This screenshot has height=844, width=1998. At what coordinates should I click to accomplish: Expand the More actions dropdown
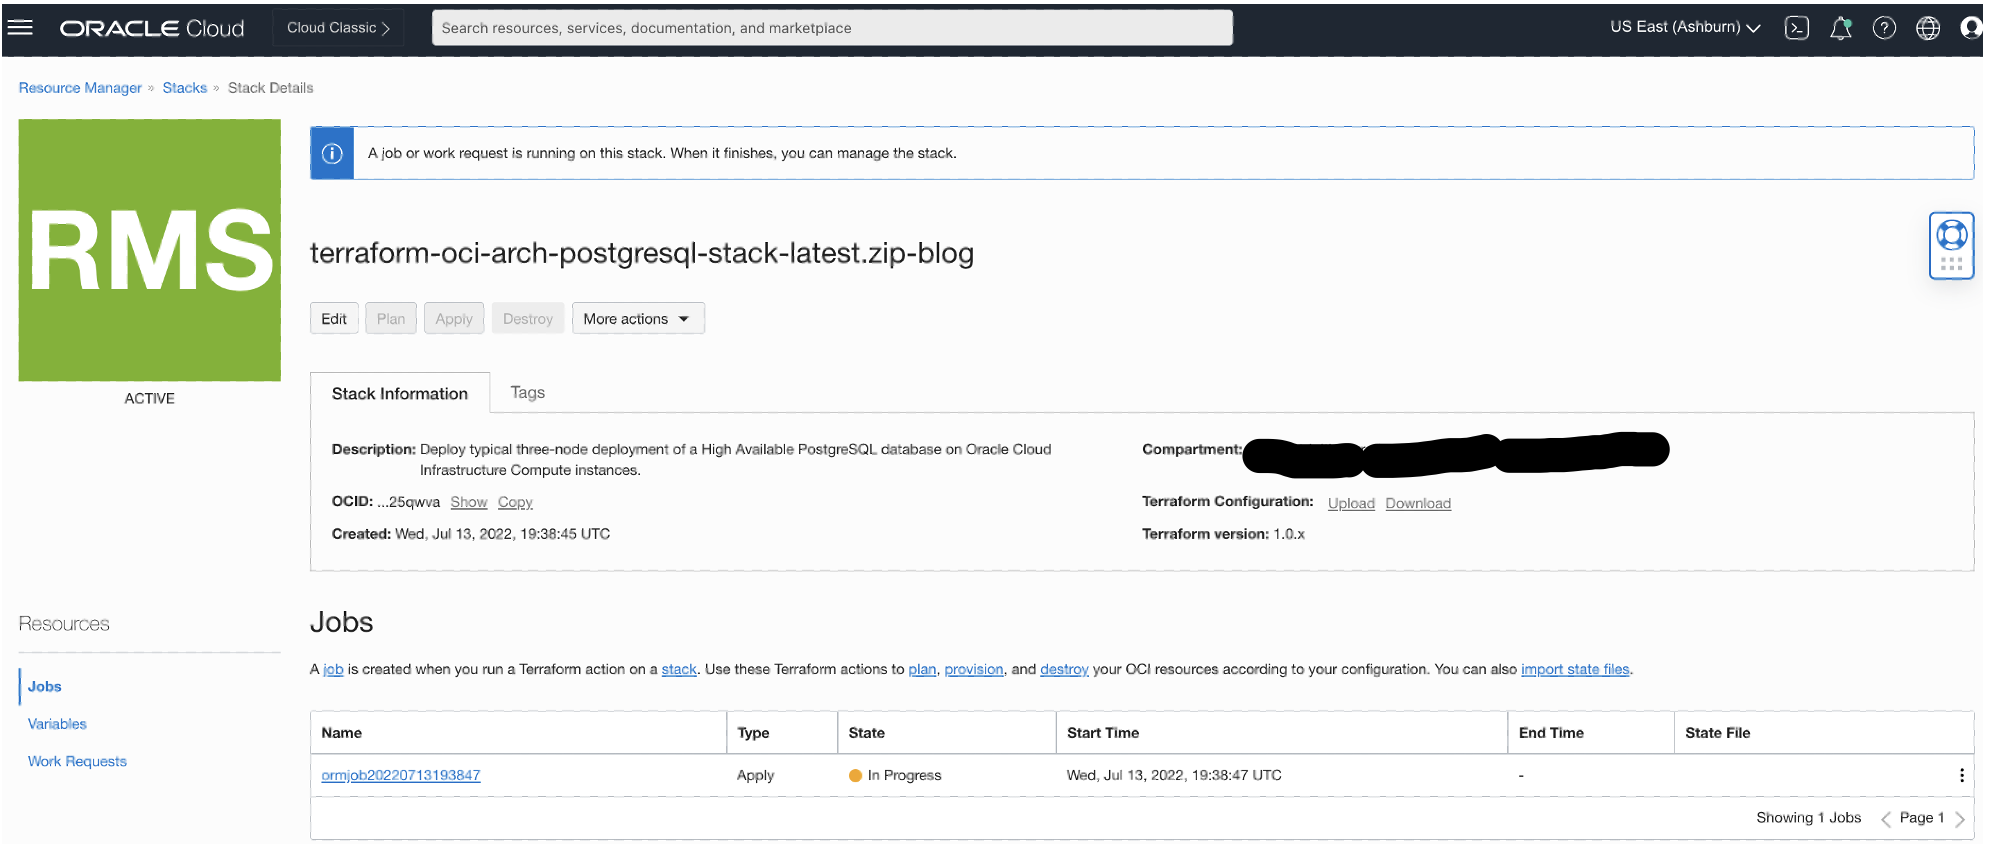[638, 319]
